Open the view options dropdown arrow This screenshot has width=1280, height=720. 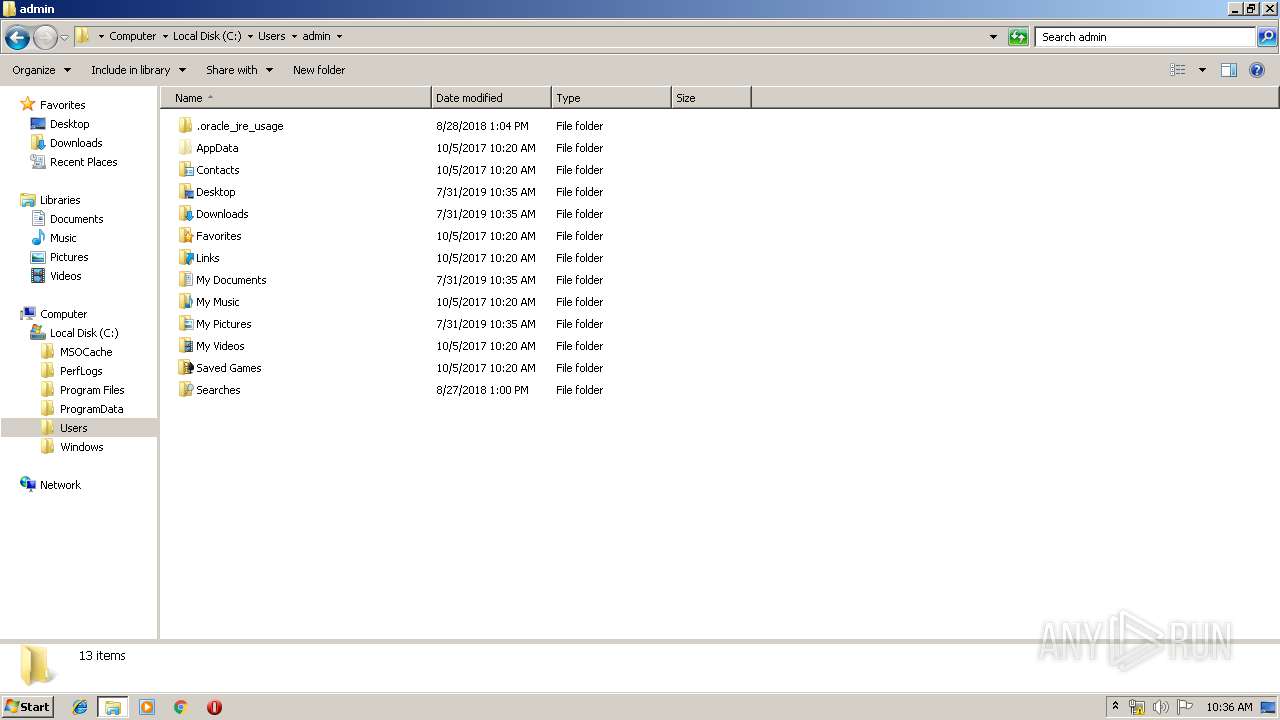[x=1202, y=70]
